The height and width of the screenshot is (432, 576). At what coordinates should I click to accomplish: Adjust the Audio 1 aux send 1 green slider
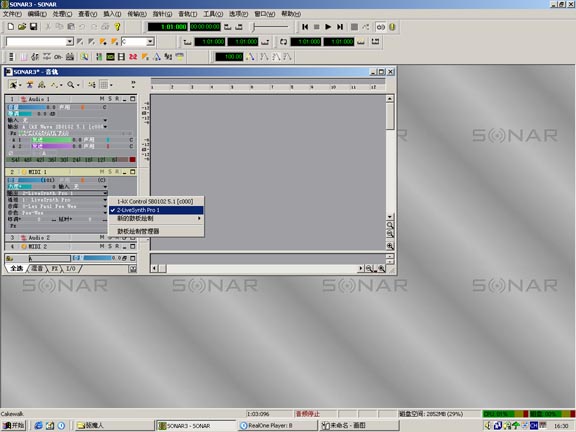point(52,140)
